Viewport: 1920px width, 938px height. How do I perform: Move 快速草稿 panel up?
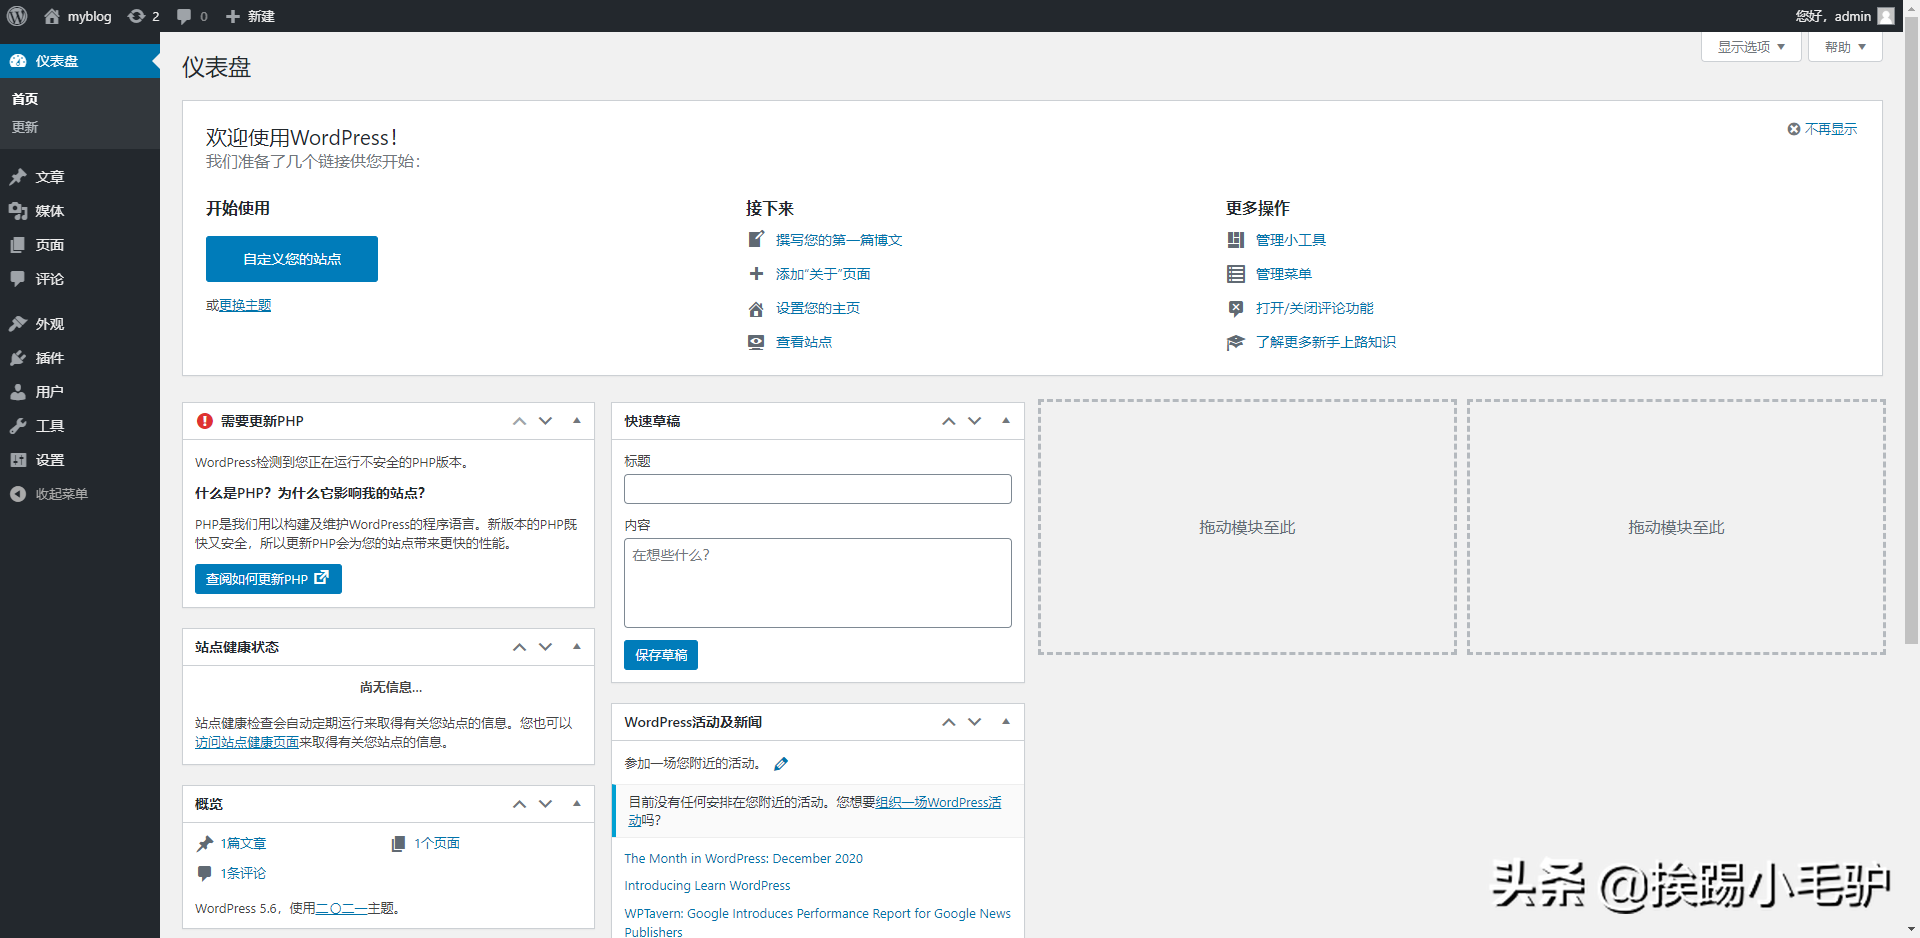(x=949, y=421)
